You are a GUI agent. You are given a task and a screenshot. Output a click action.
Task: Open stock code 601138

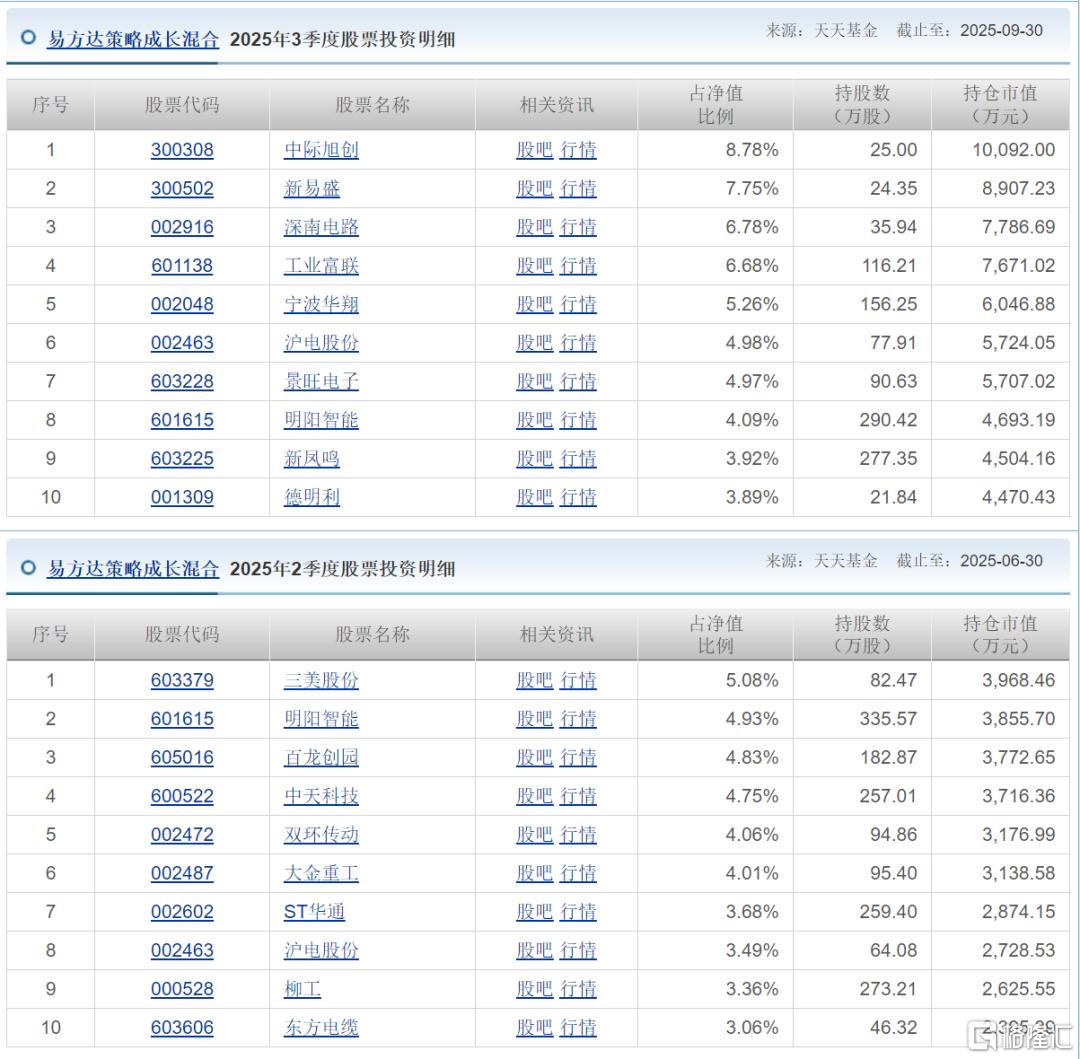(x=182, y=266)
